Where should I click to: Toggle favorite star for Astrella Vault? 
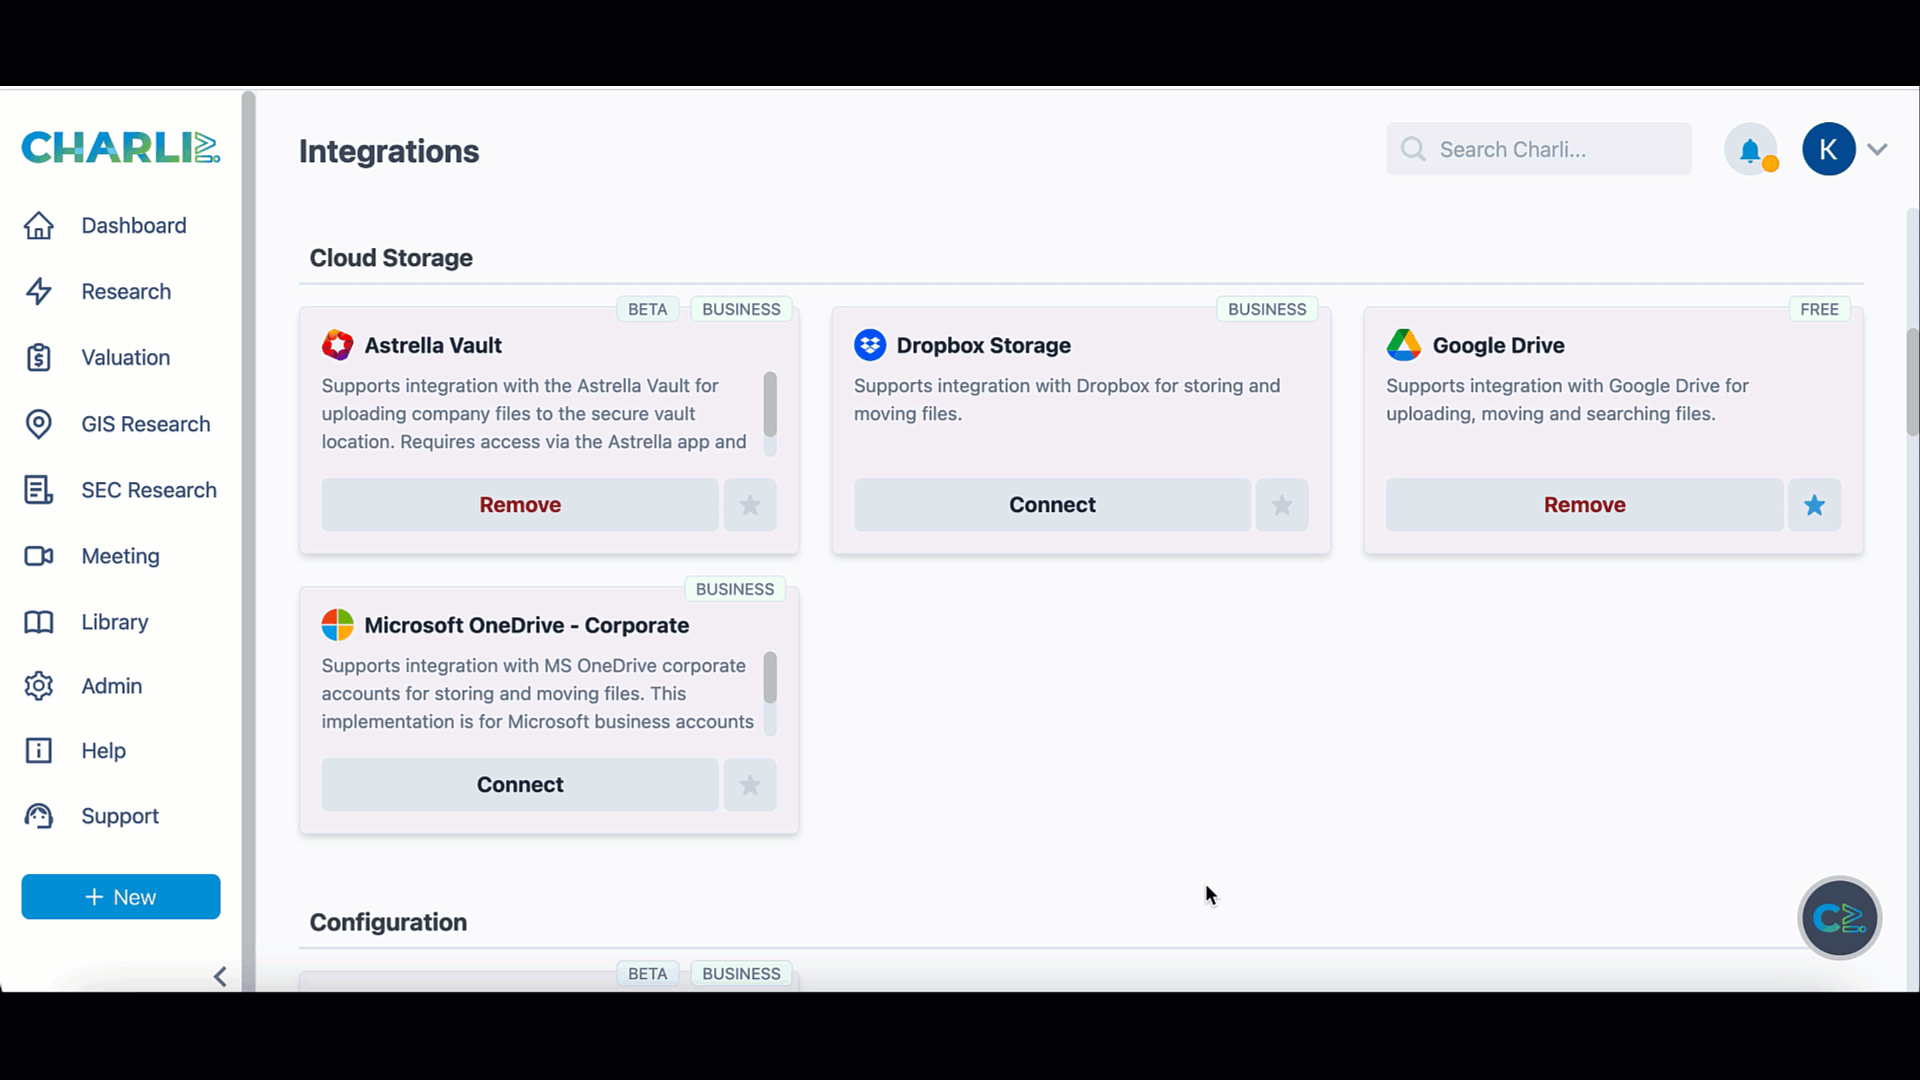(750, 505)
